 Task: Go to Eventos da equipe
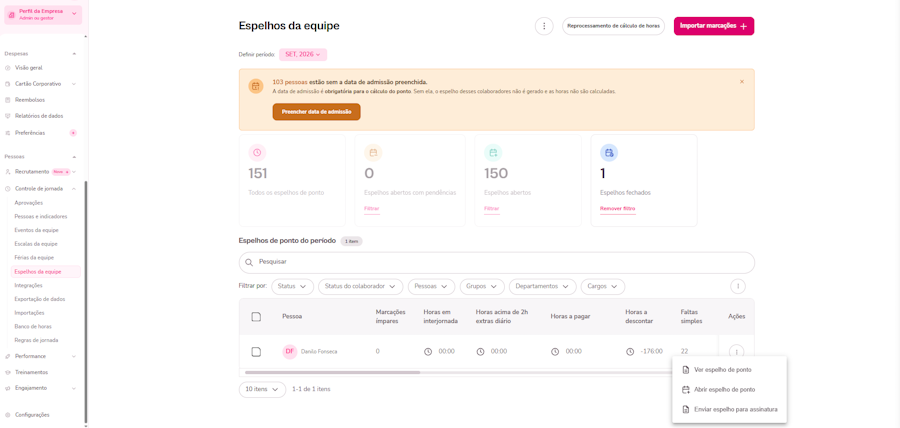click(36, 230)
